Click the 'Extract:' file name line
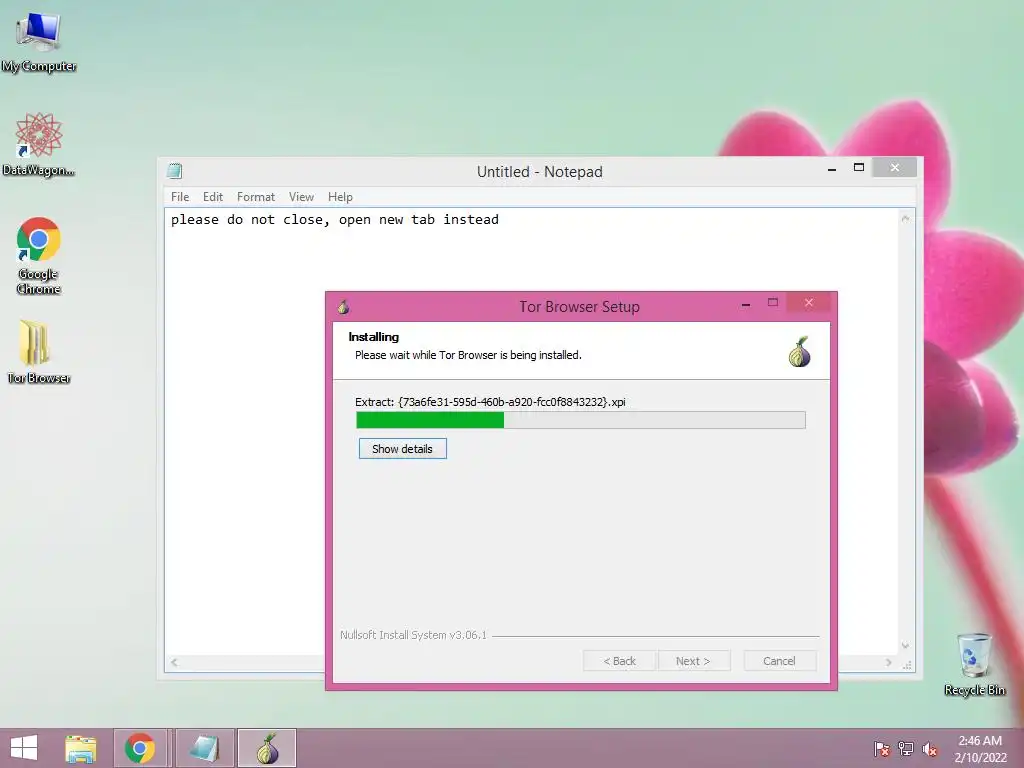 pyautogui.click(x=490, y=402)
